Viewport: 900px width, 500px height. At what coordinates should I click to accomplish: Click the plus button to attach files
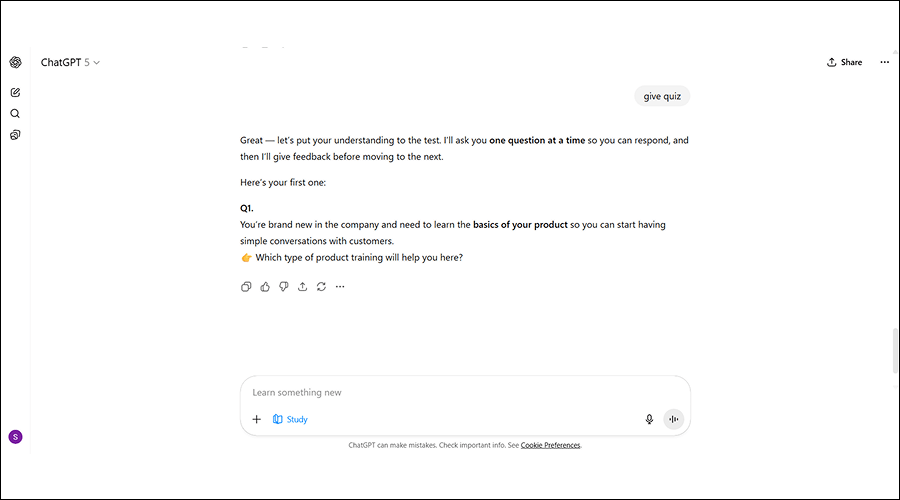pos(256,419)
